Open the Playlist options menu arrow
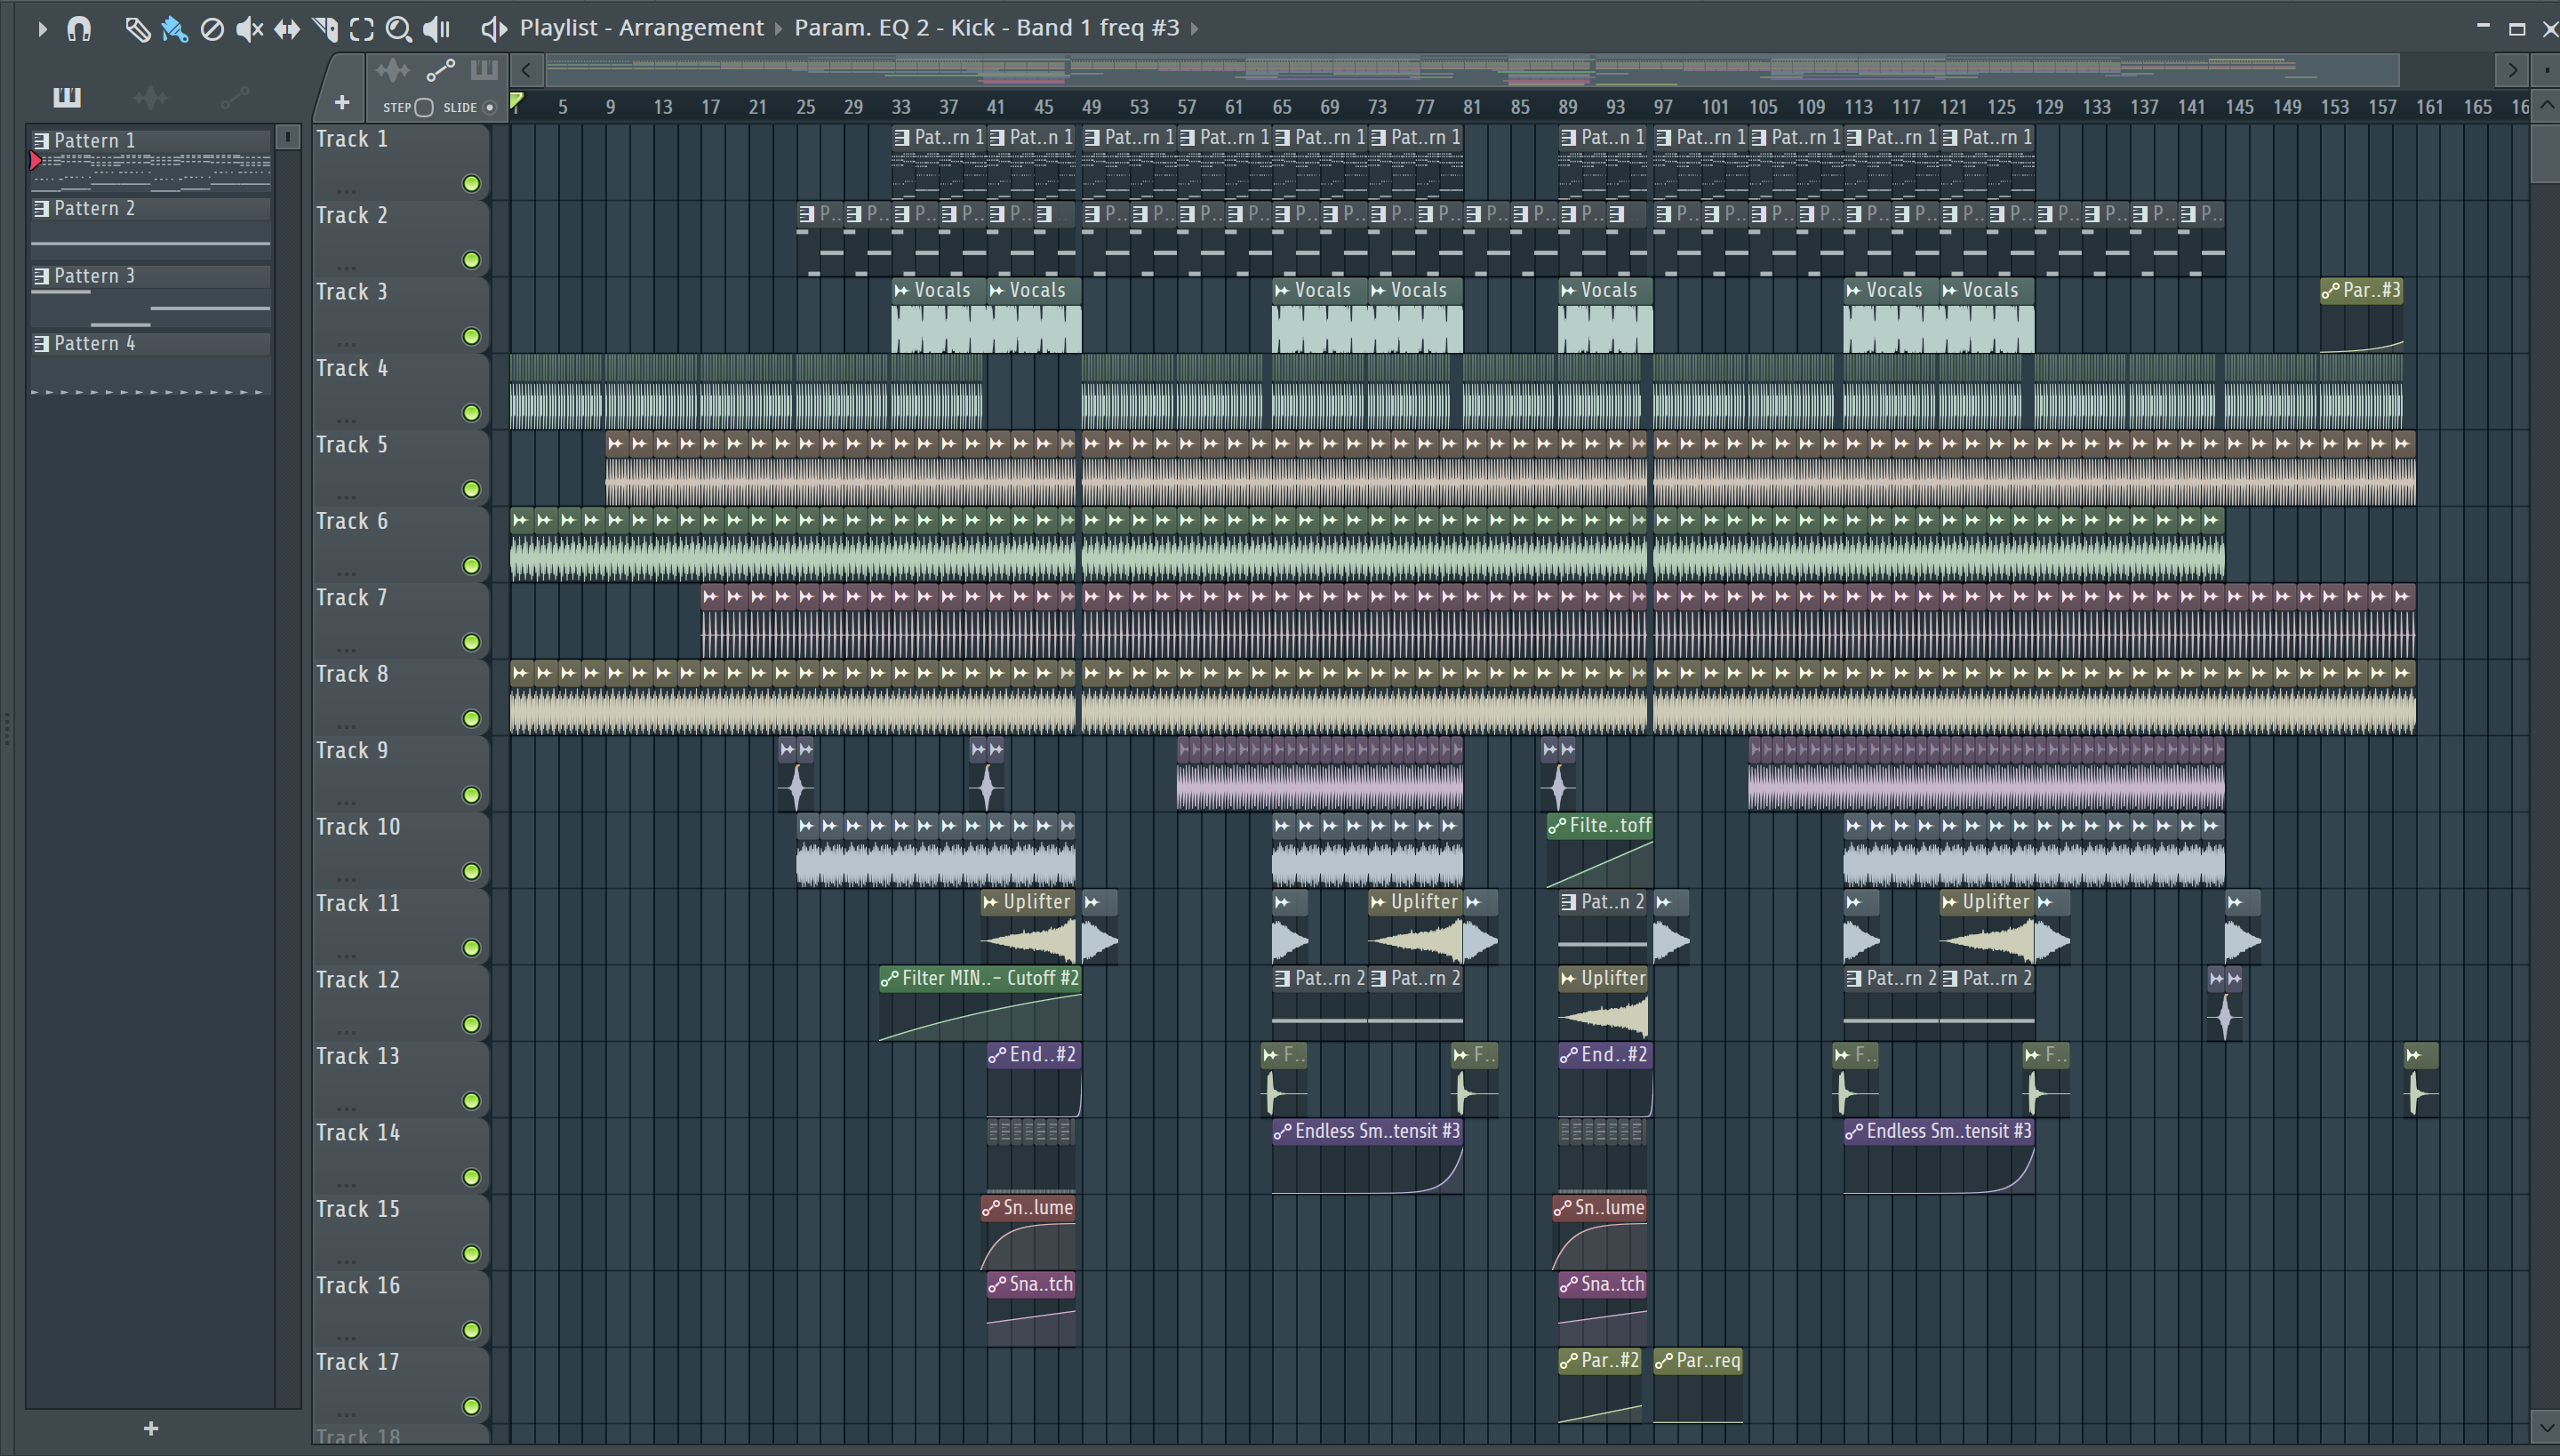Image resolution: width=2560 pixels, height=1456 pixels. pyautogui.click(x=42, y=29)
